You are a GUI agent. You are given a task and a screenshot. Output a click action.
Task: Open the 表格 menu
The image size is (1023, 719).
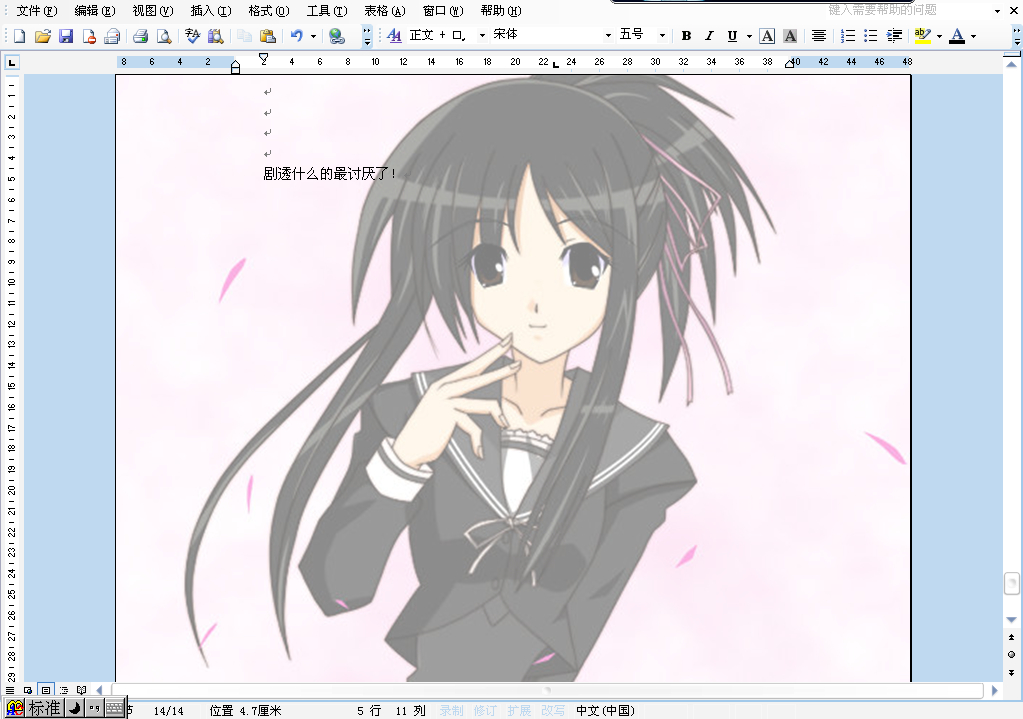tap(385, 10)
